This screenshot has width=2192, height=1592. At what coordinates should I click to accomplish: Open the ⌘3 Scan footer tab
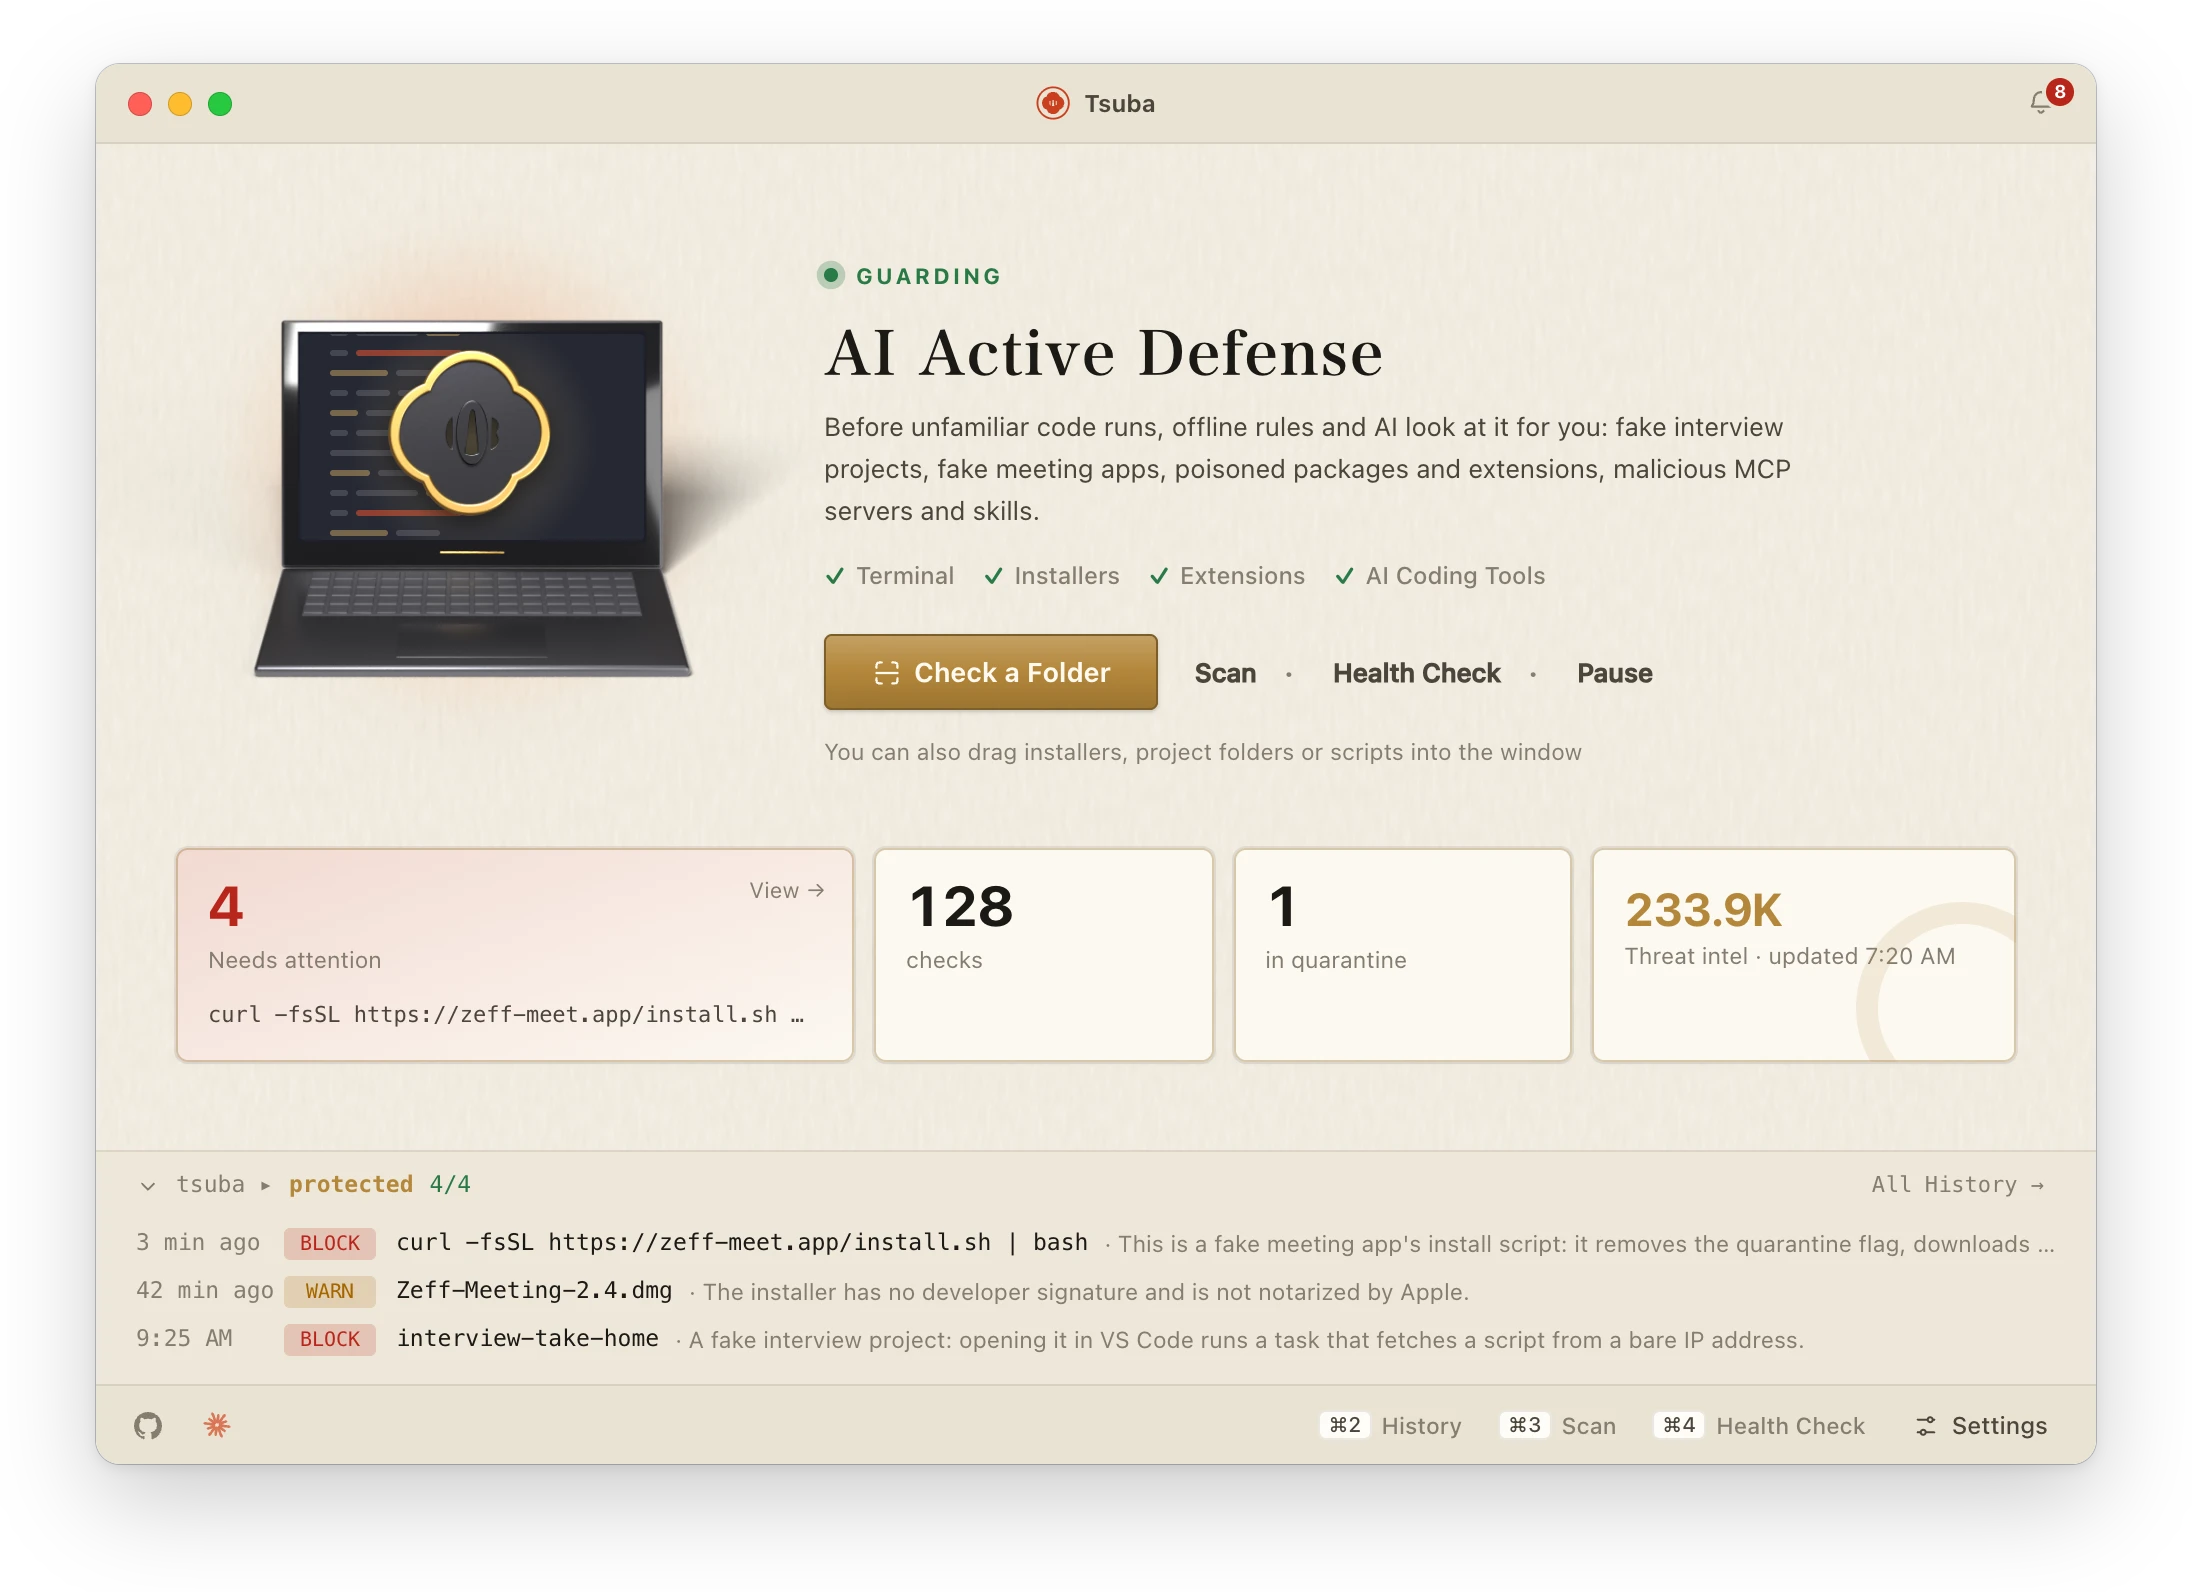pyautogui.click(x=1558, y=1425)
